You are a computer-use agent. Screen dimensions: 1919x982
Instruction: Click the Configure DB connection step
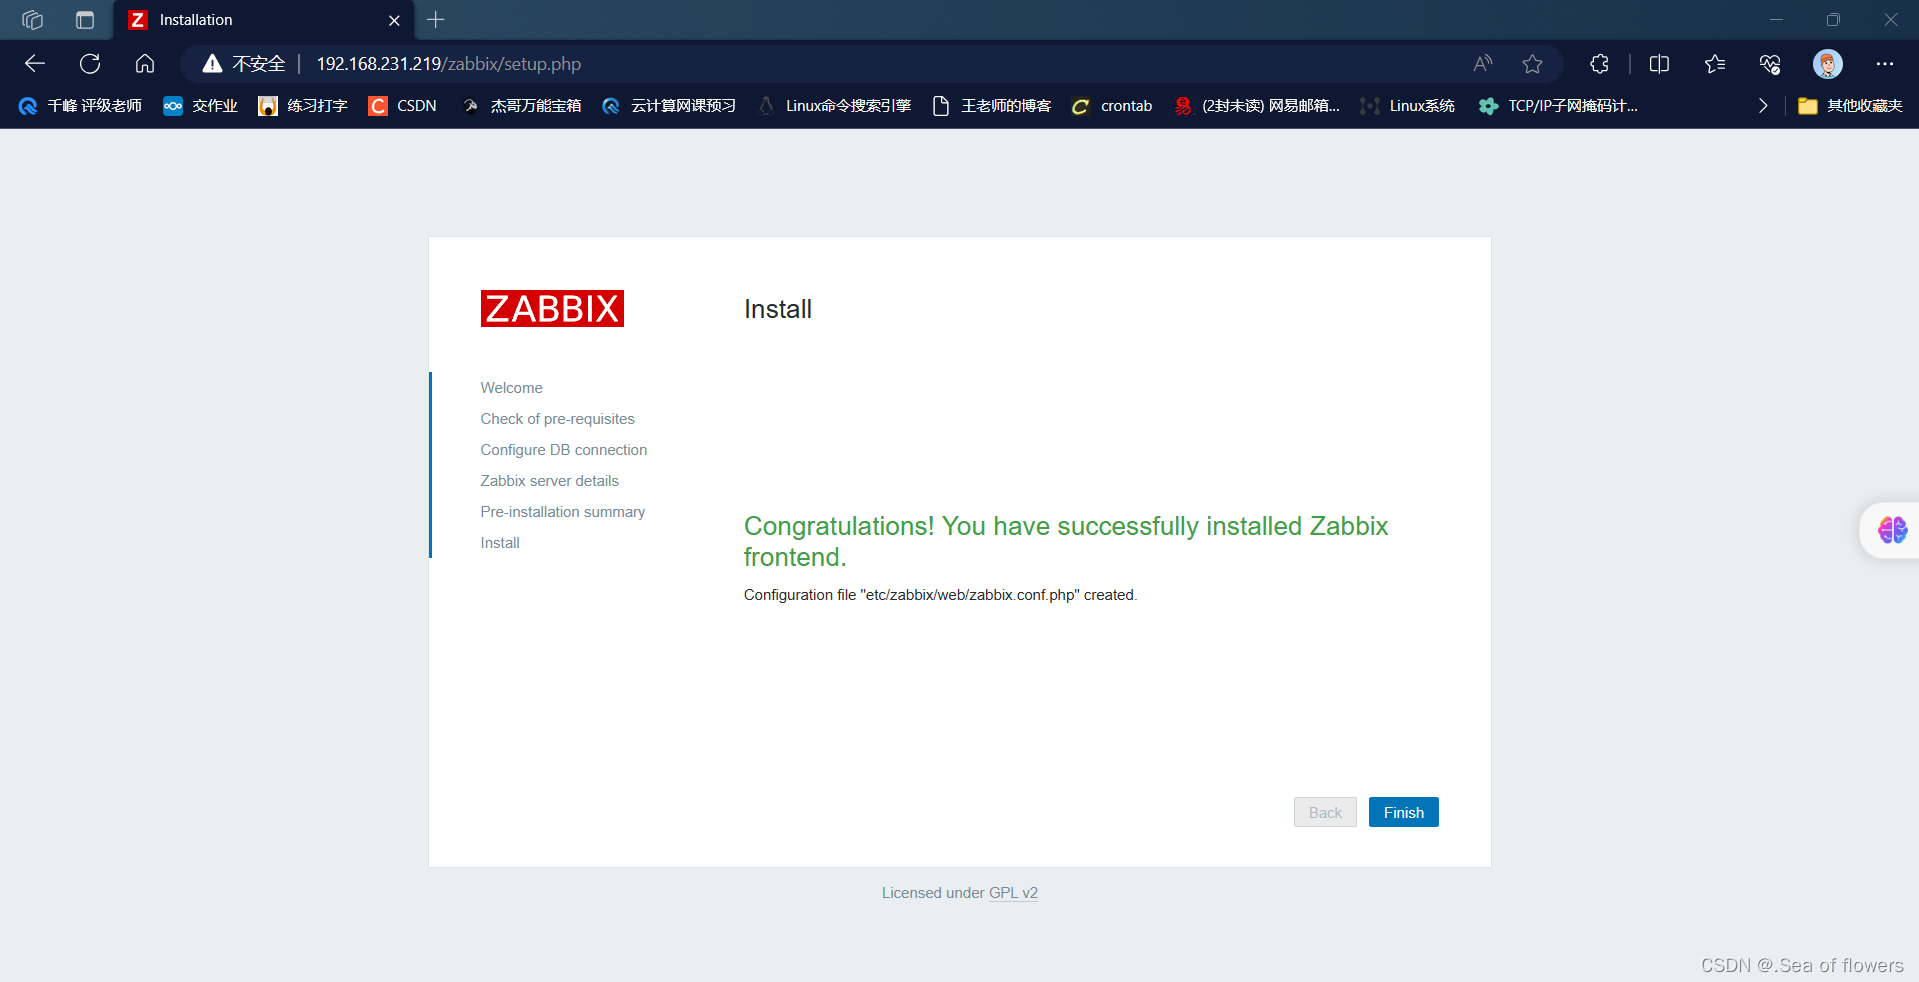tap(563, 450)
